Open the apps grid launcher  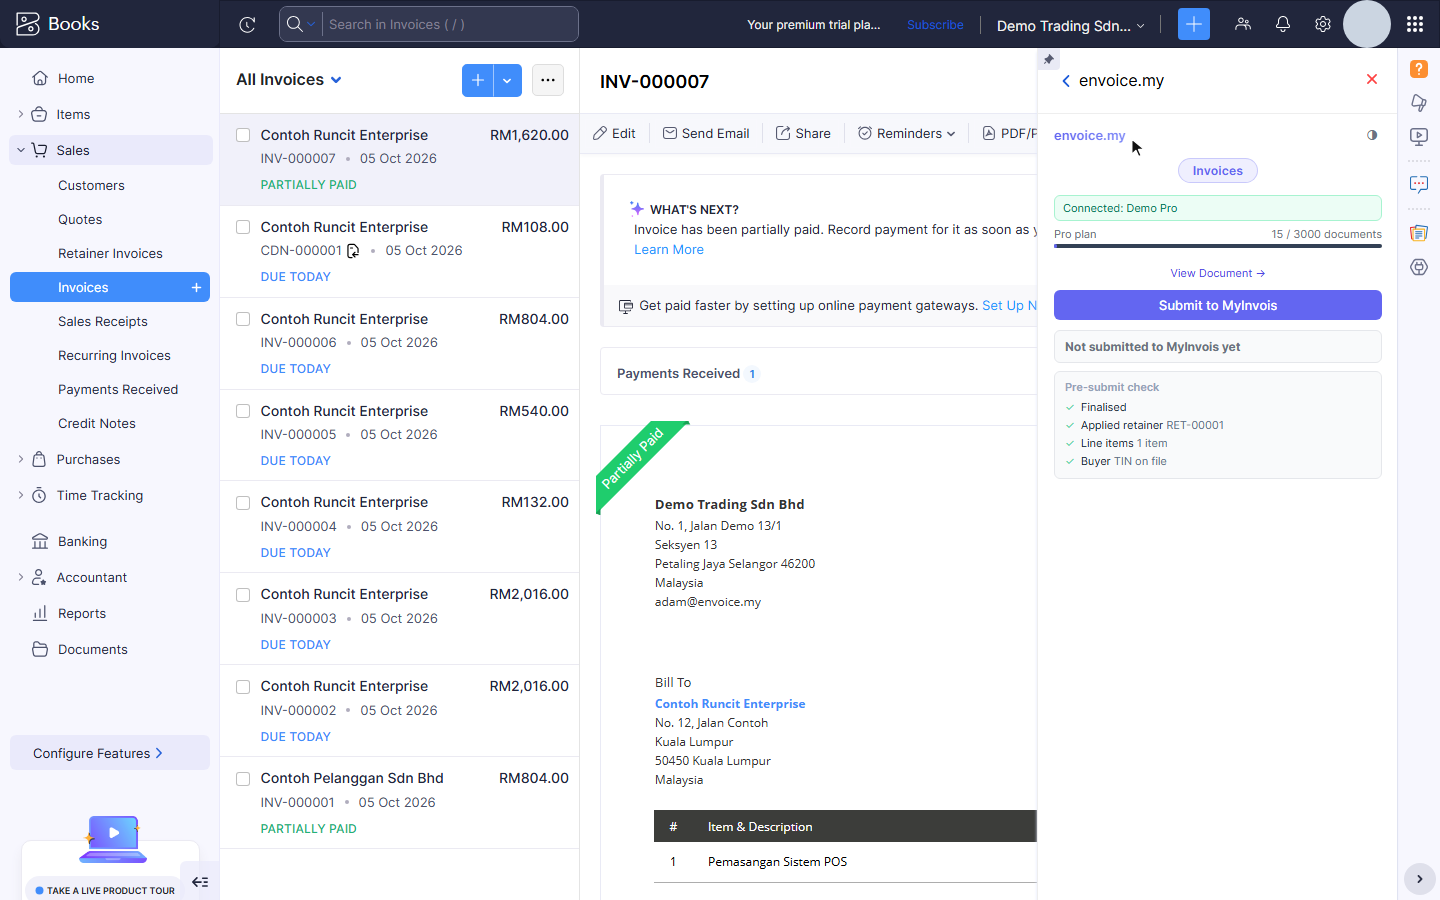coord(1415,24)
